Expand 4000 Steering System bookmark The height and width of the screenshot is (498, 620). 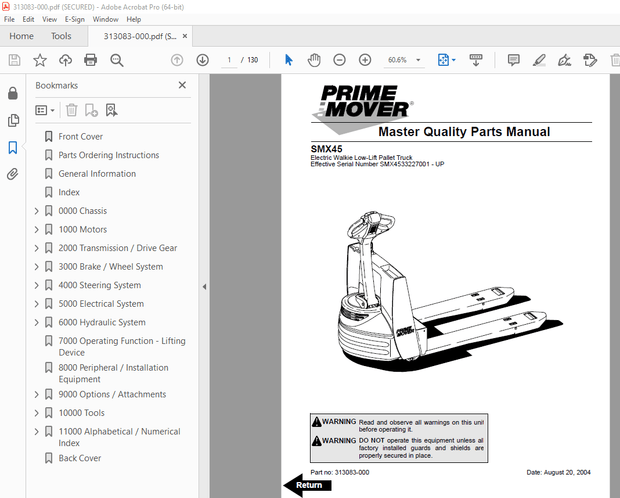pyautogui.click(x=36, y=285)
